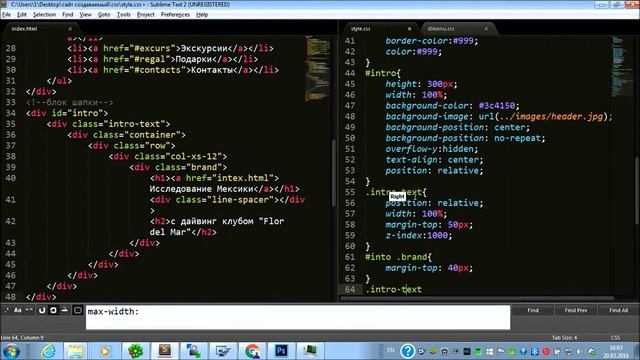Toggle wrap around search option
The height and width of the screenshot is (360, 640).
pyautogui.click(x=53, y=310)
